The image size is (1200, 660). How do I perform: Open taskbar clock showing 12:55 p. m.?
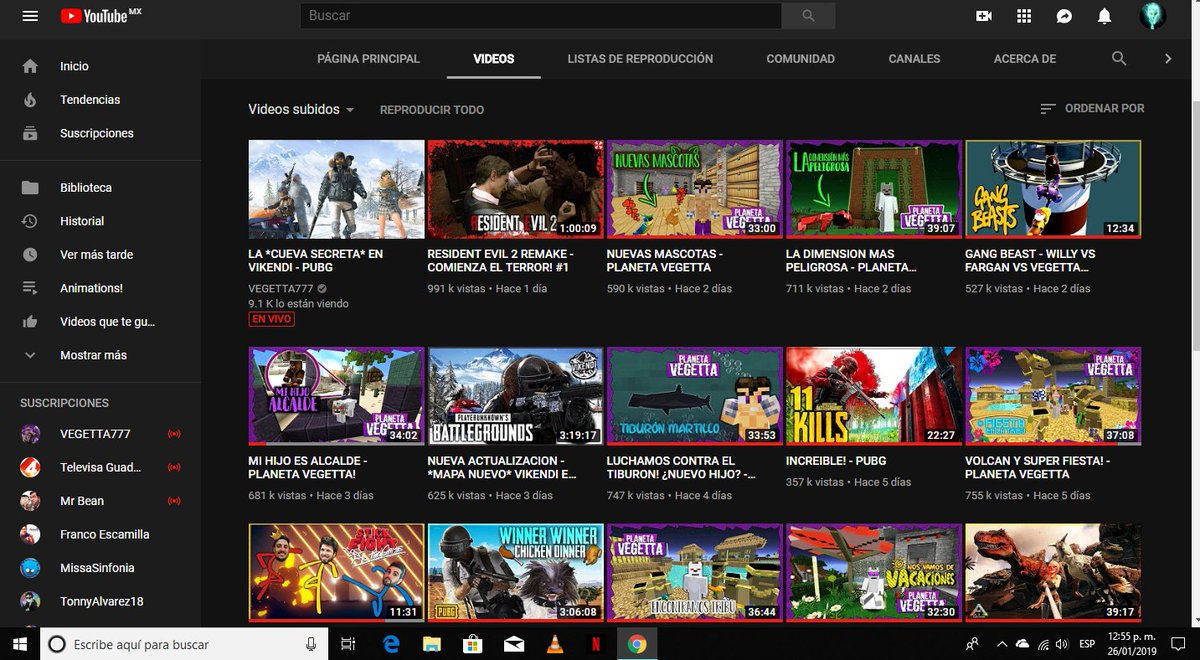pos(1134,644)
